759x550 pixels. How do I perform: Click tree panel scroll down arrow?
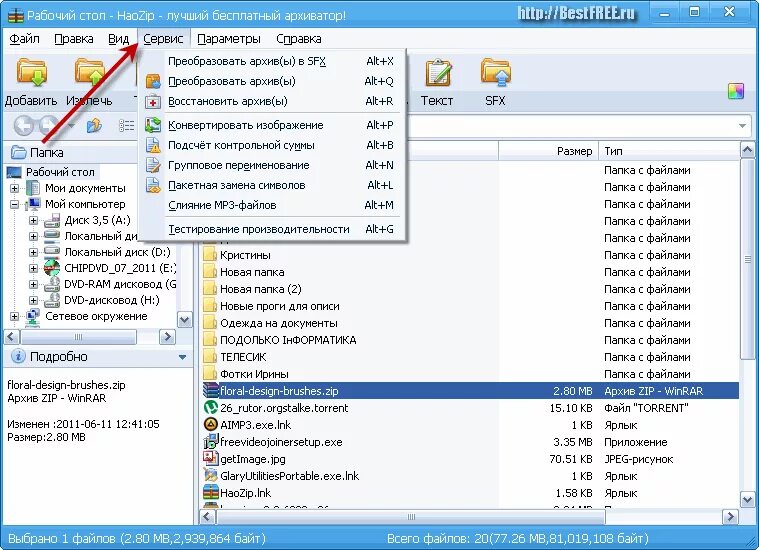[x=184, y=320]
